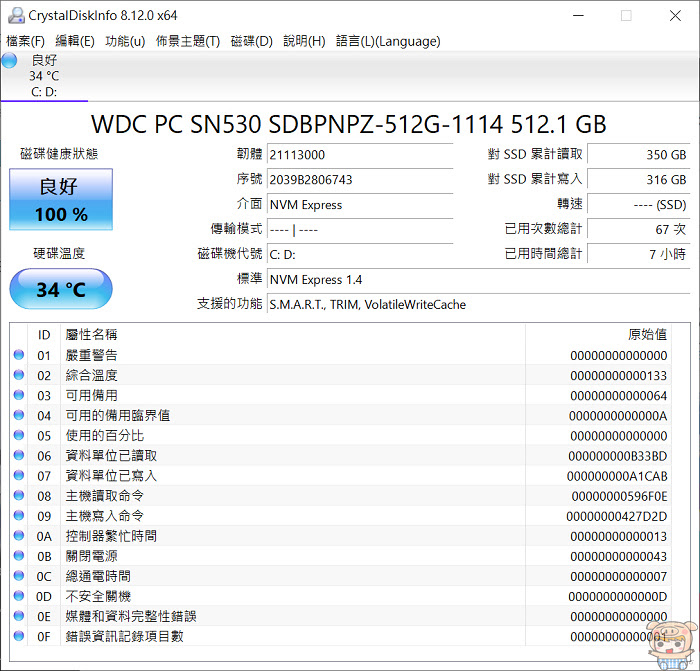
Task: Click the status dot for 0D 不安全關機
Action: pyautogui.click(x=19, y=596)
